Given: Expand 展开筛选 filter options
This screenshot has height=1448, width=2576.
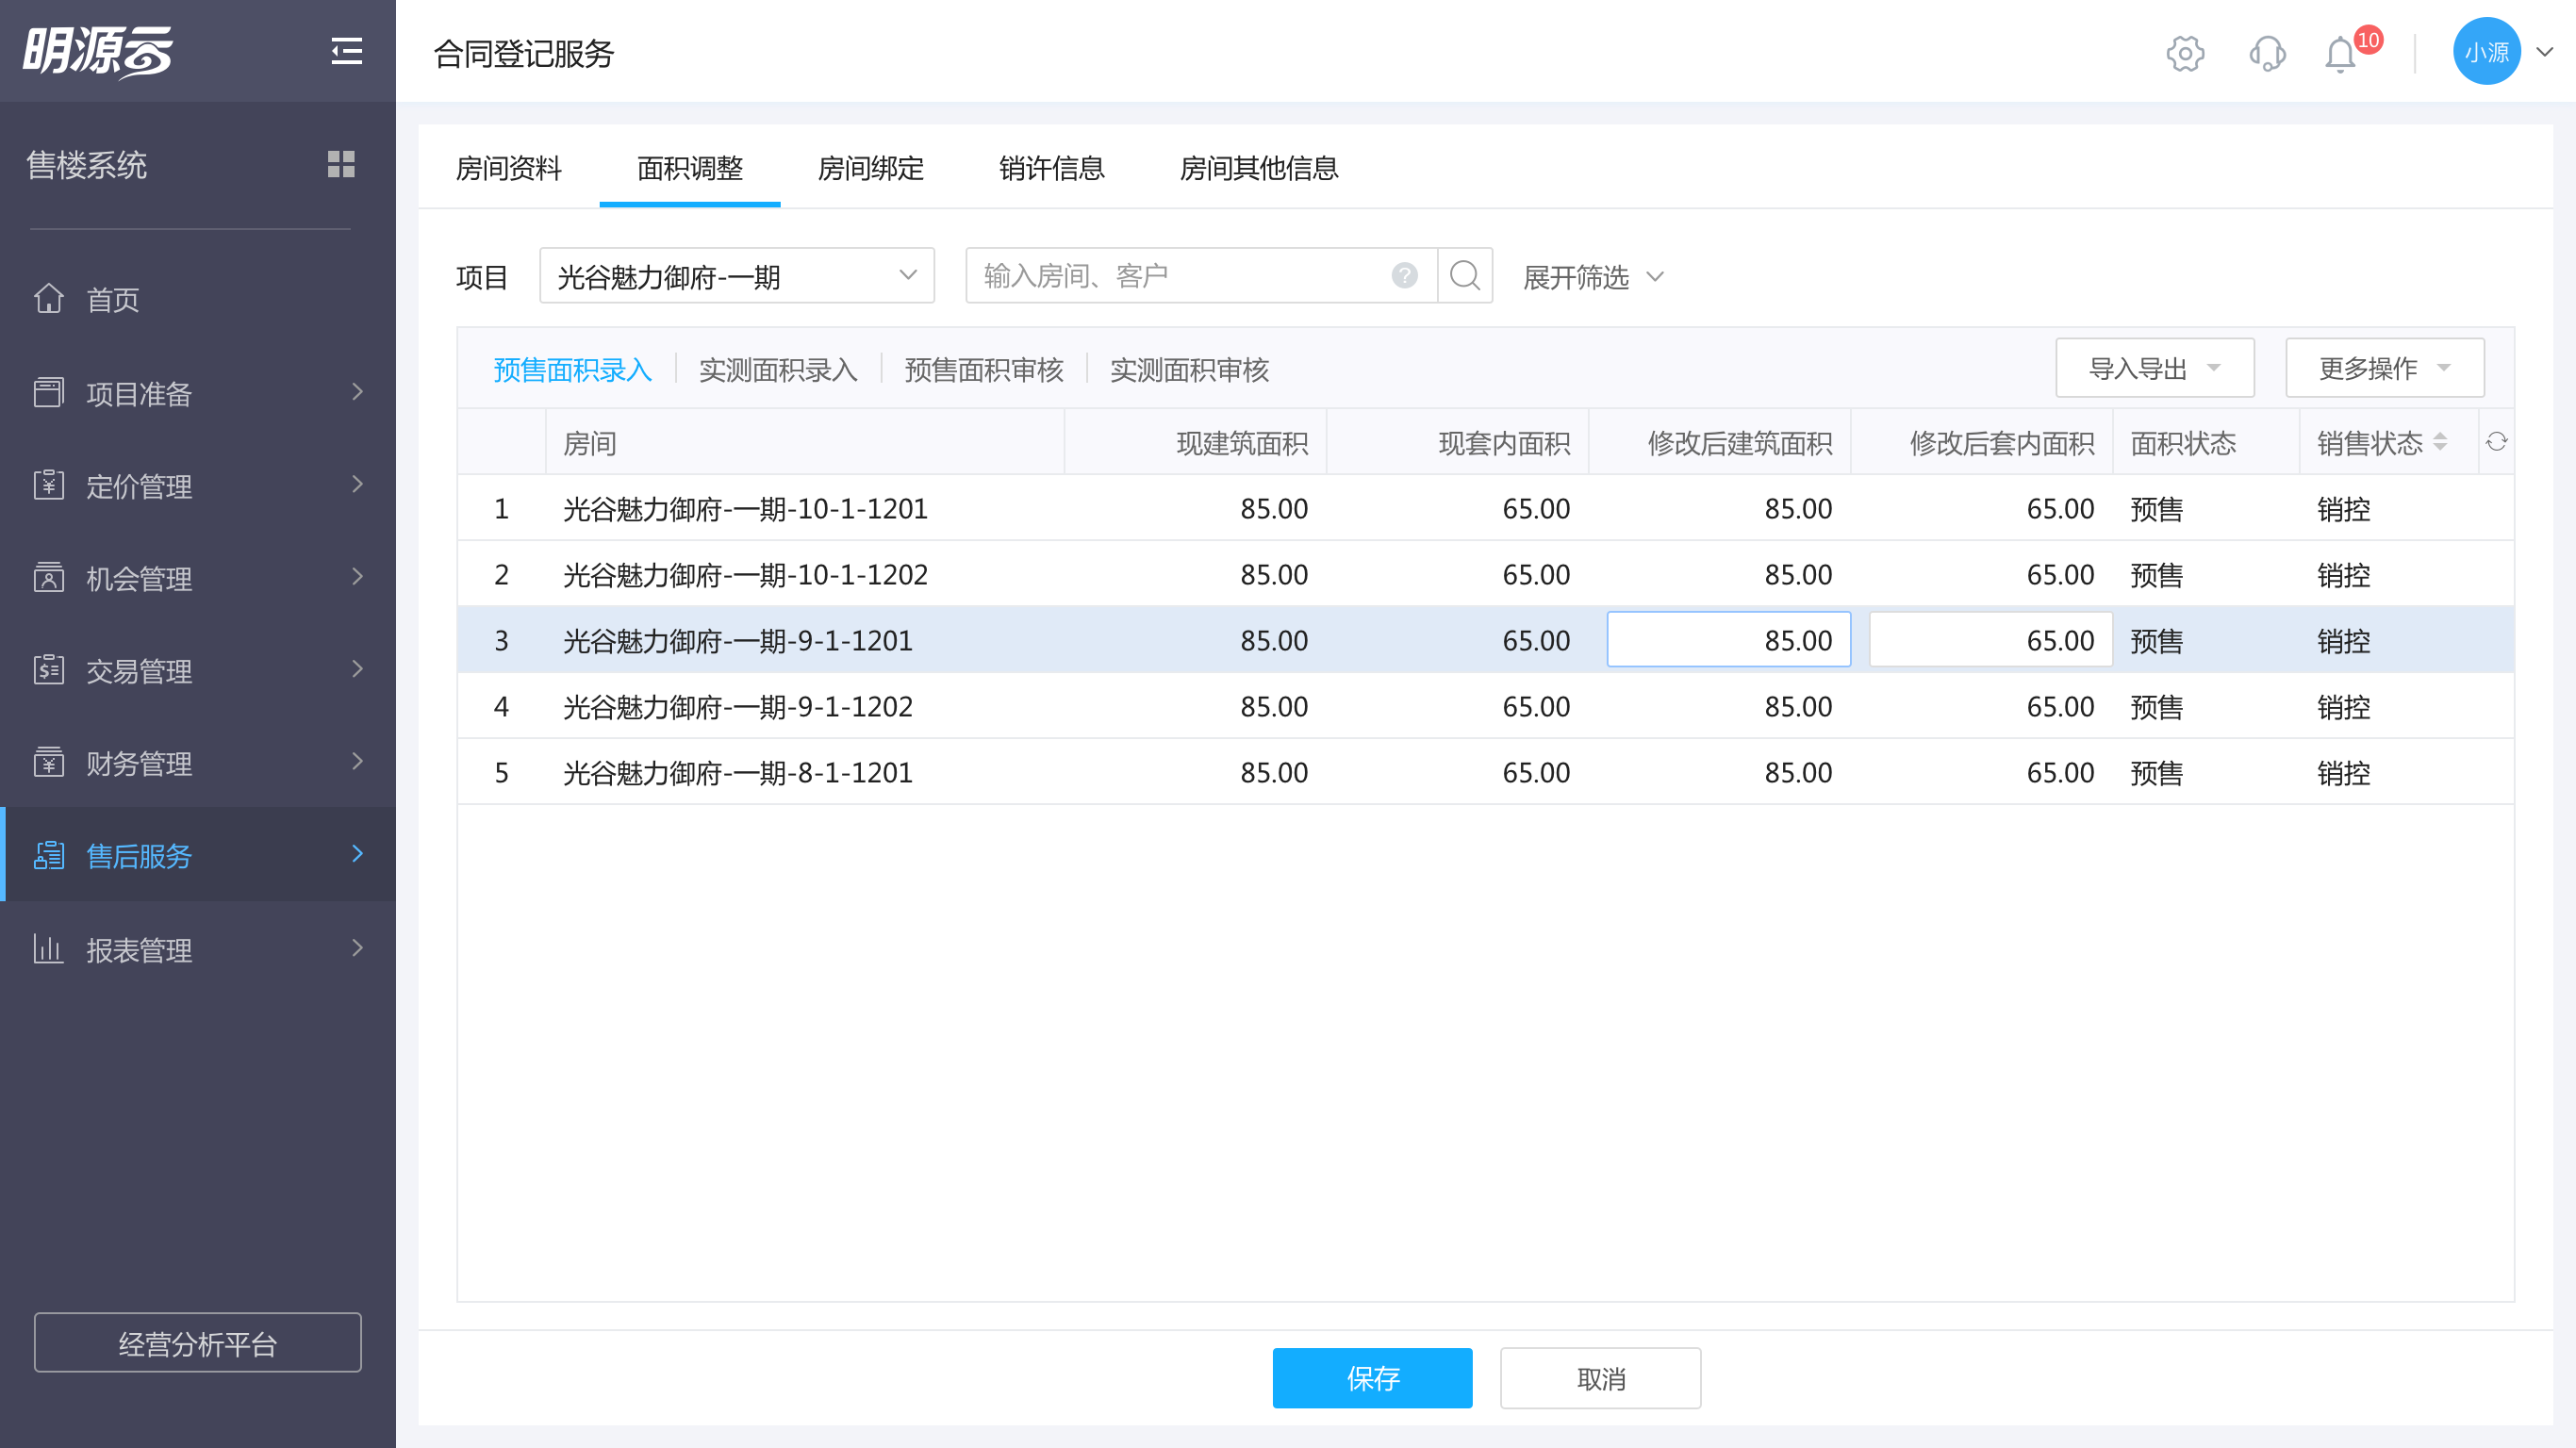Looking at the screenshot, I should [1593, 277].
